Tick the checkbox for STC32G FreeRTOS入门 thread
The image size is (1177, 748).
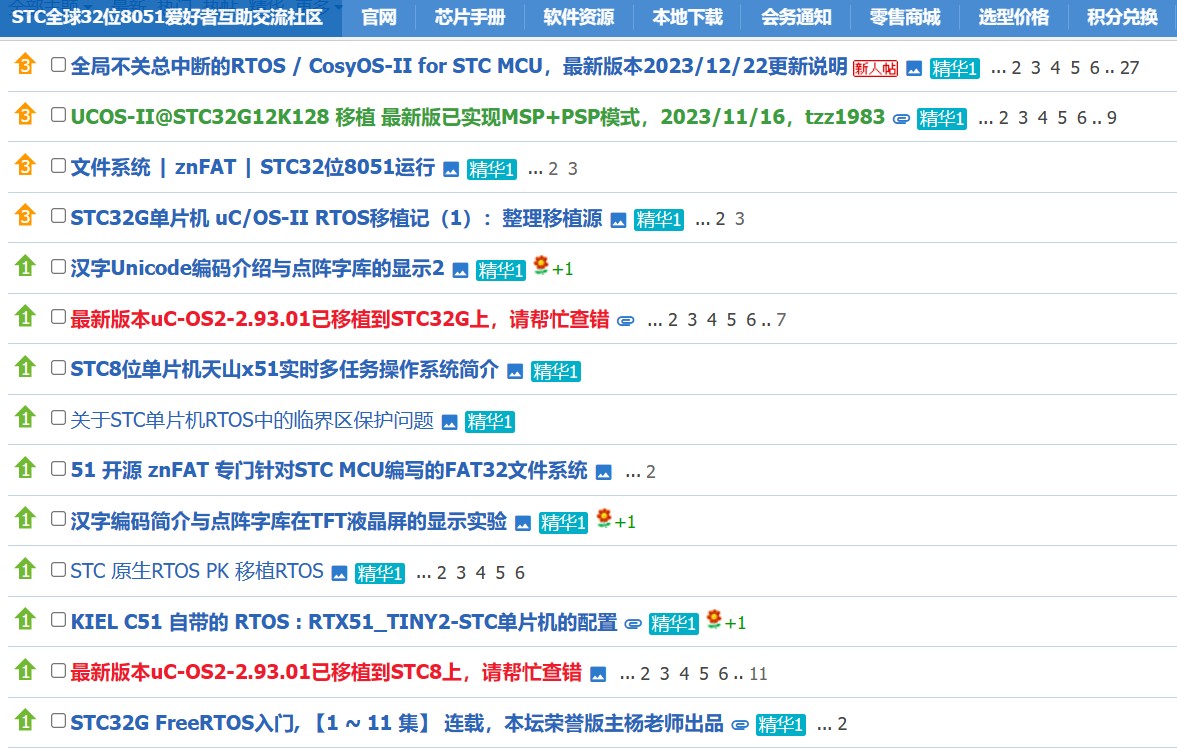(x=59, y=720)
